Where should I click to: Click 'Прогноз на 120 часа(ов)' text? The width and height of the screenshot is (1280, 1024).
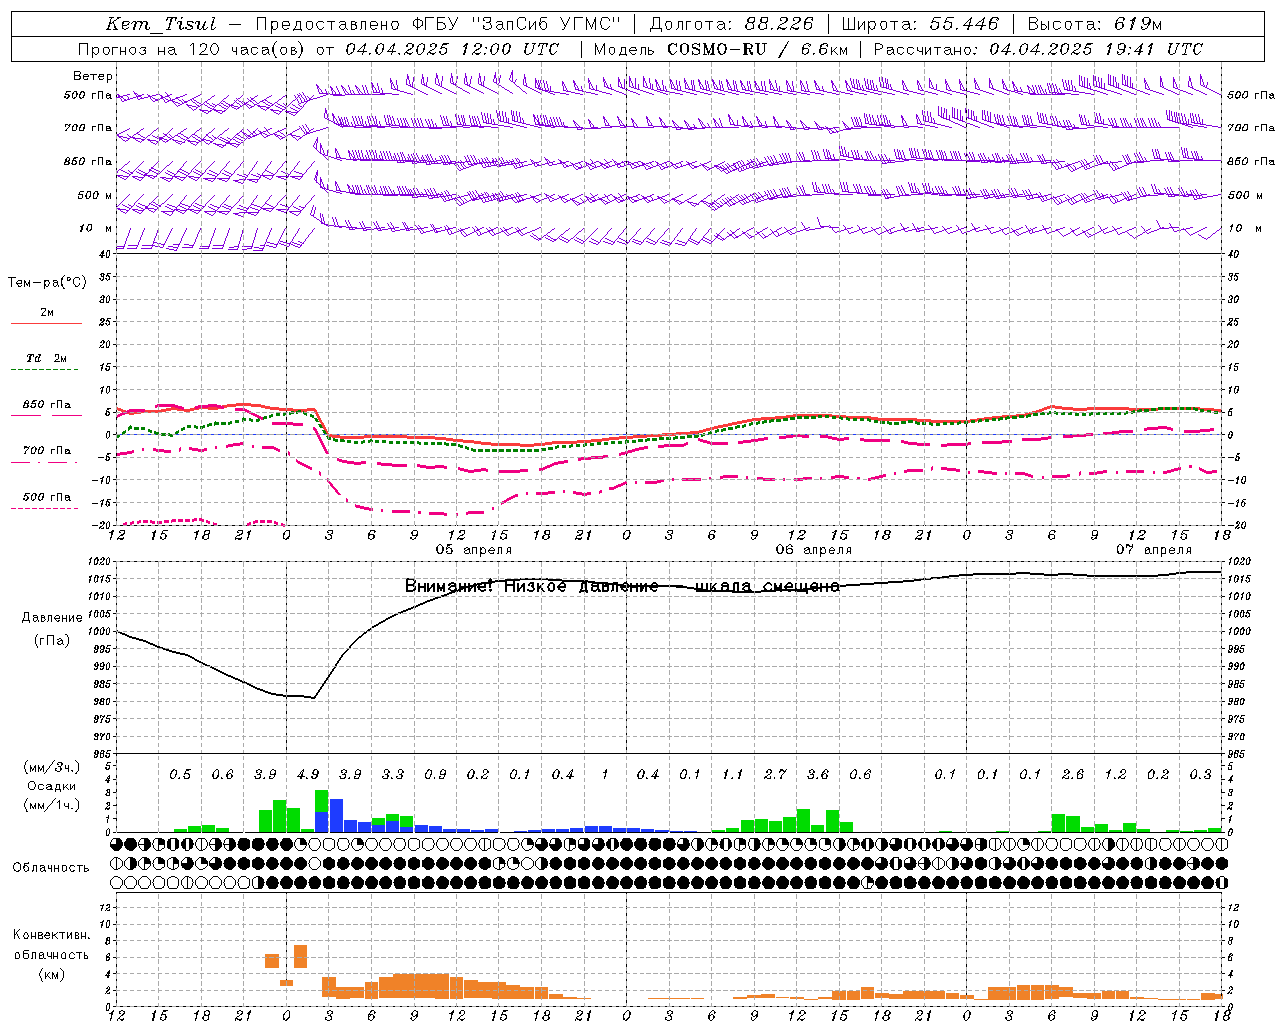point(193,49)
